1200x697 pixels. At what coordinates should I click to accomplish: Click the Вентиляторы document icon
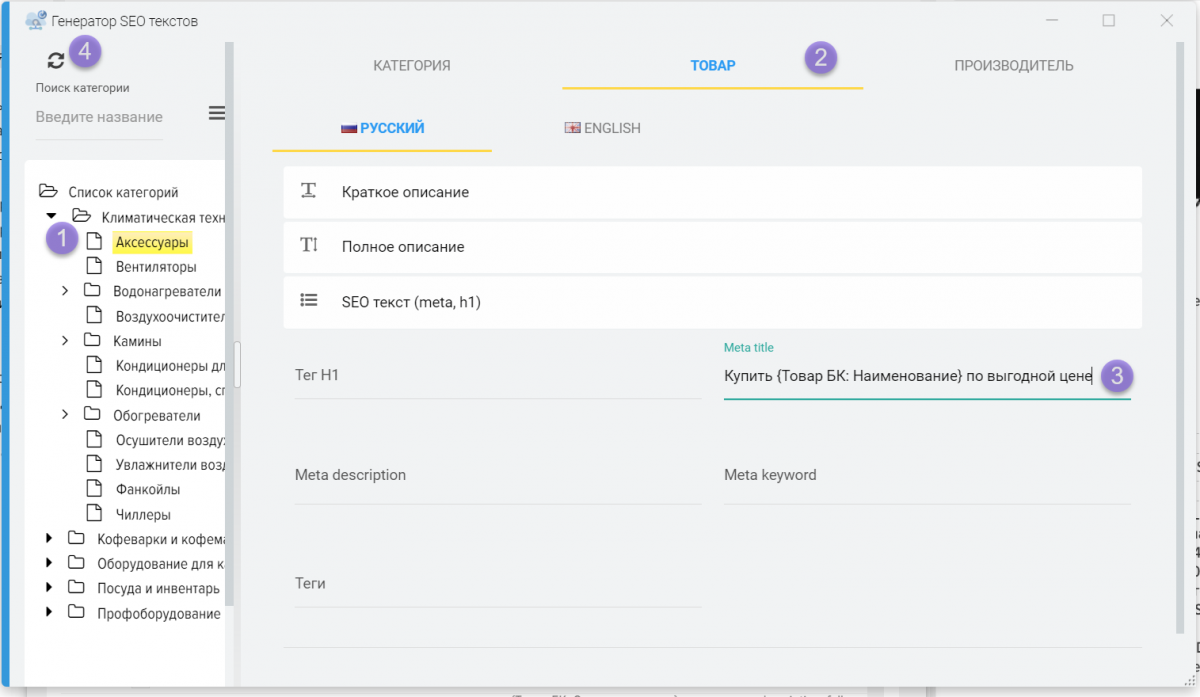(94, 266)
